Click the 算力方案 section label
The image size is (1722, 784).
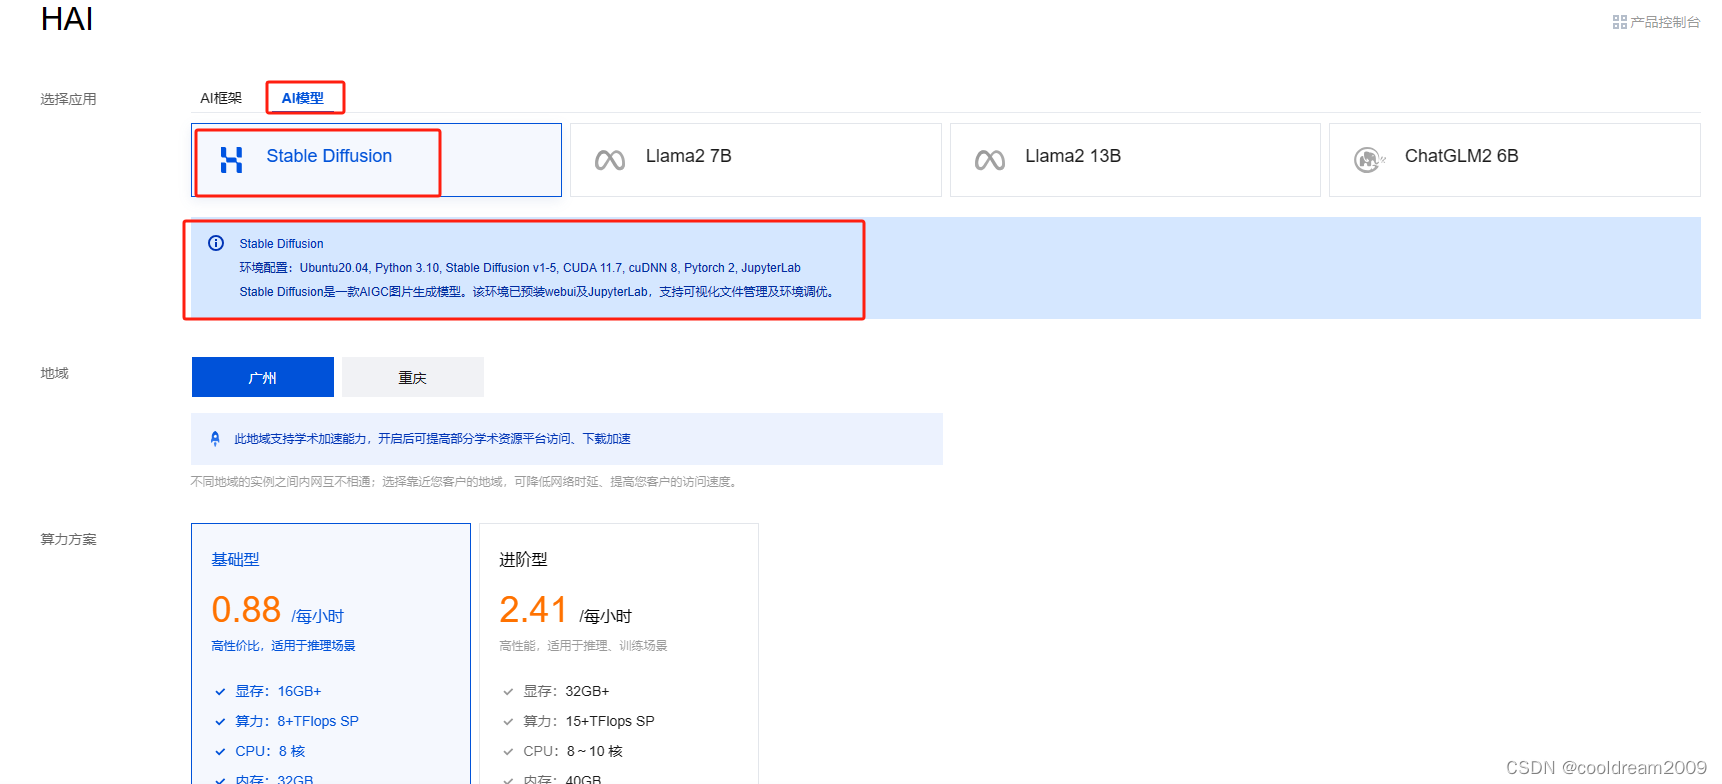[68, 539]
